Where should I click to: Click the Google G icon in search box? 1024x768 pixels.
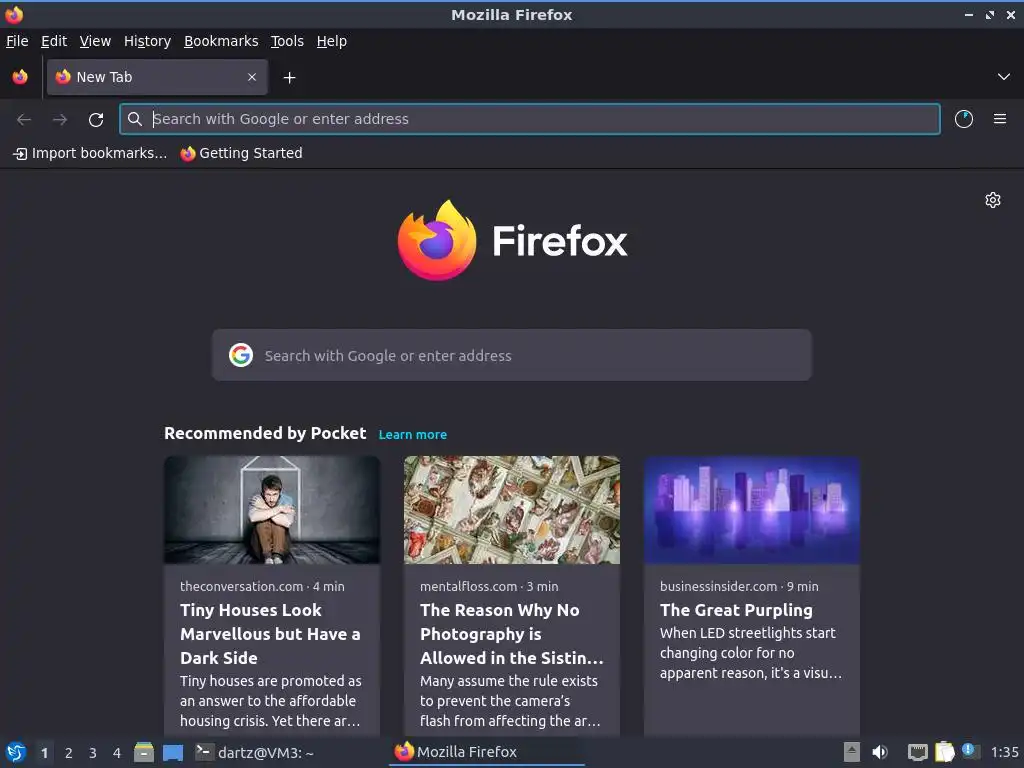click(x=241, y=355)
